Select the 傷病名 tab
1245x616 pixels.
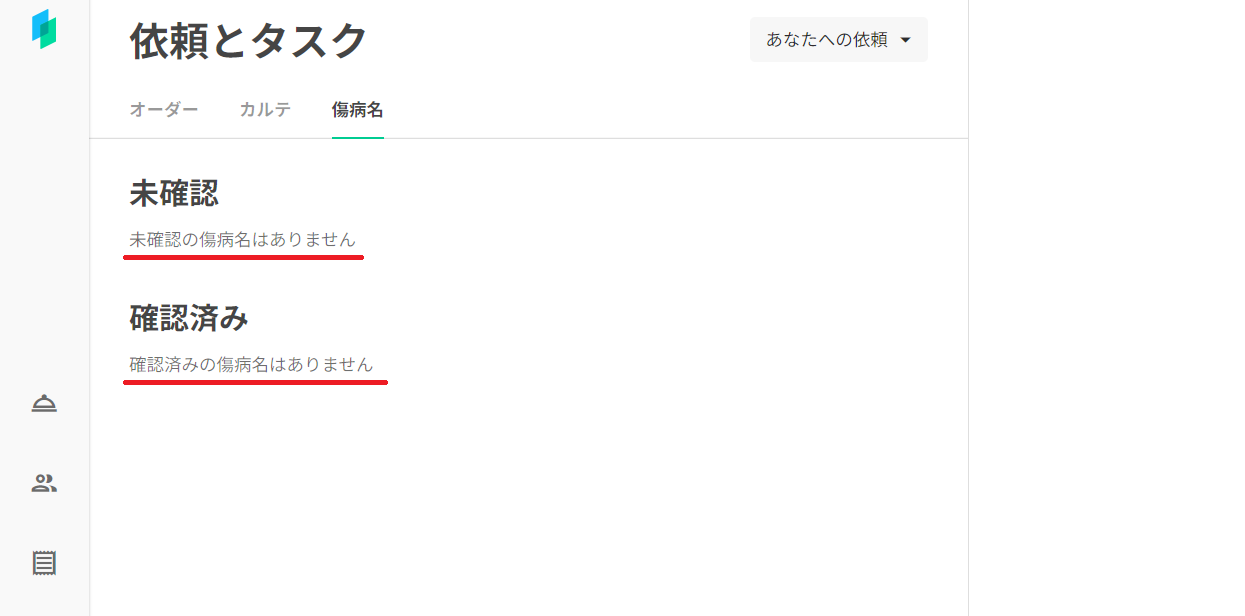[358, 110]
